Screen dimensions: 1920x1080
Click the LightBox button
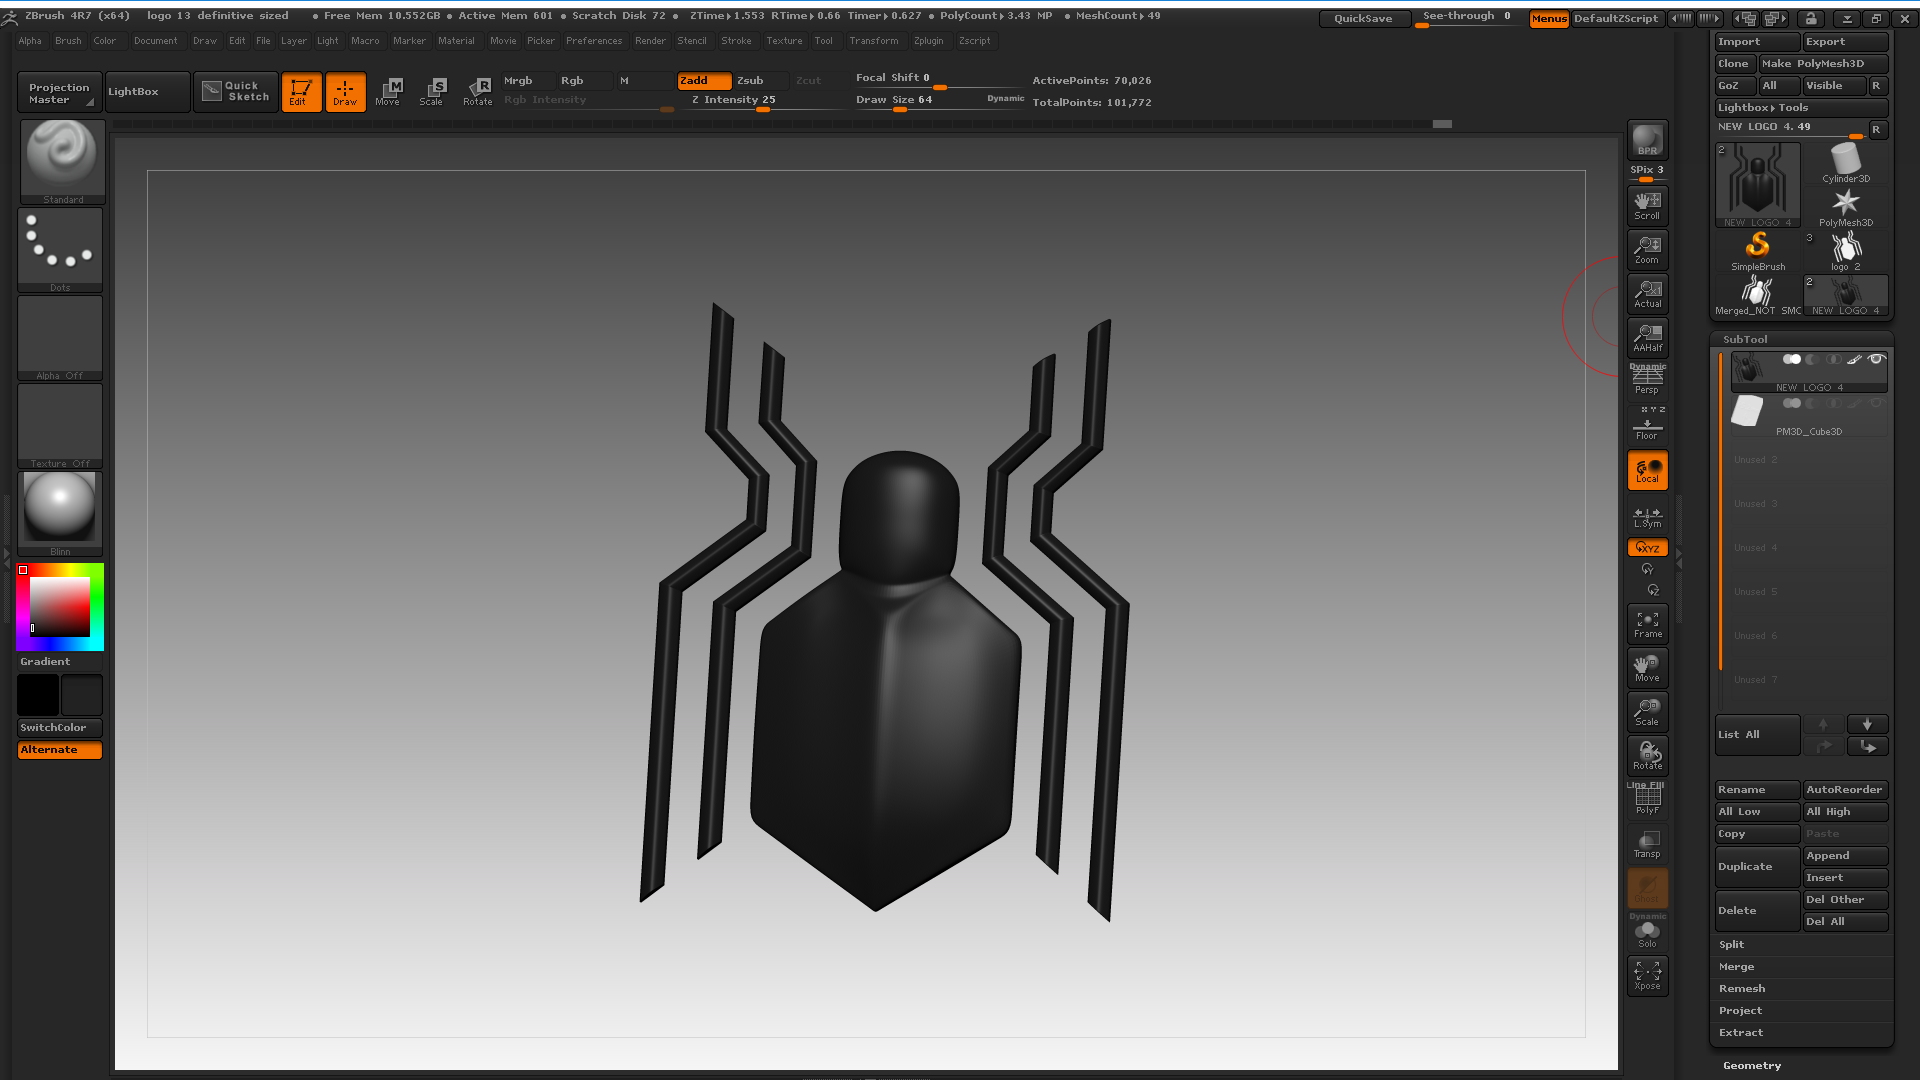147,92
